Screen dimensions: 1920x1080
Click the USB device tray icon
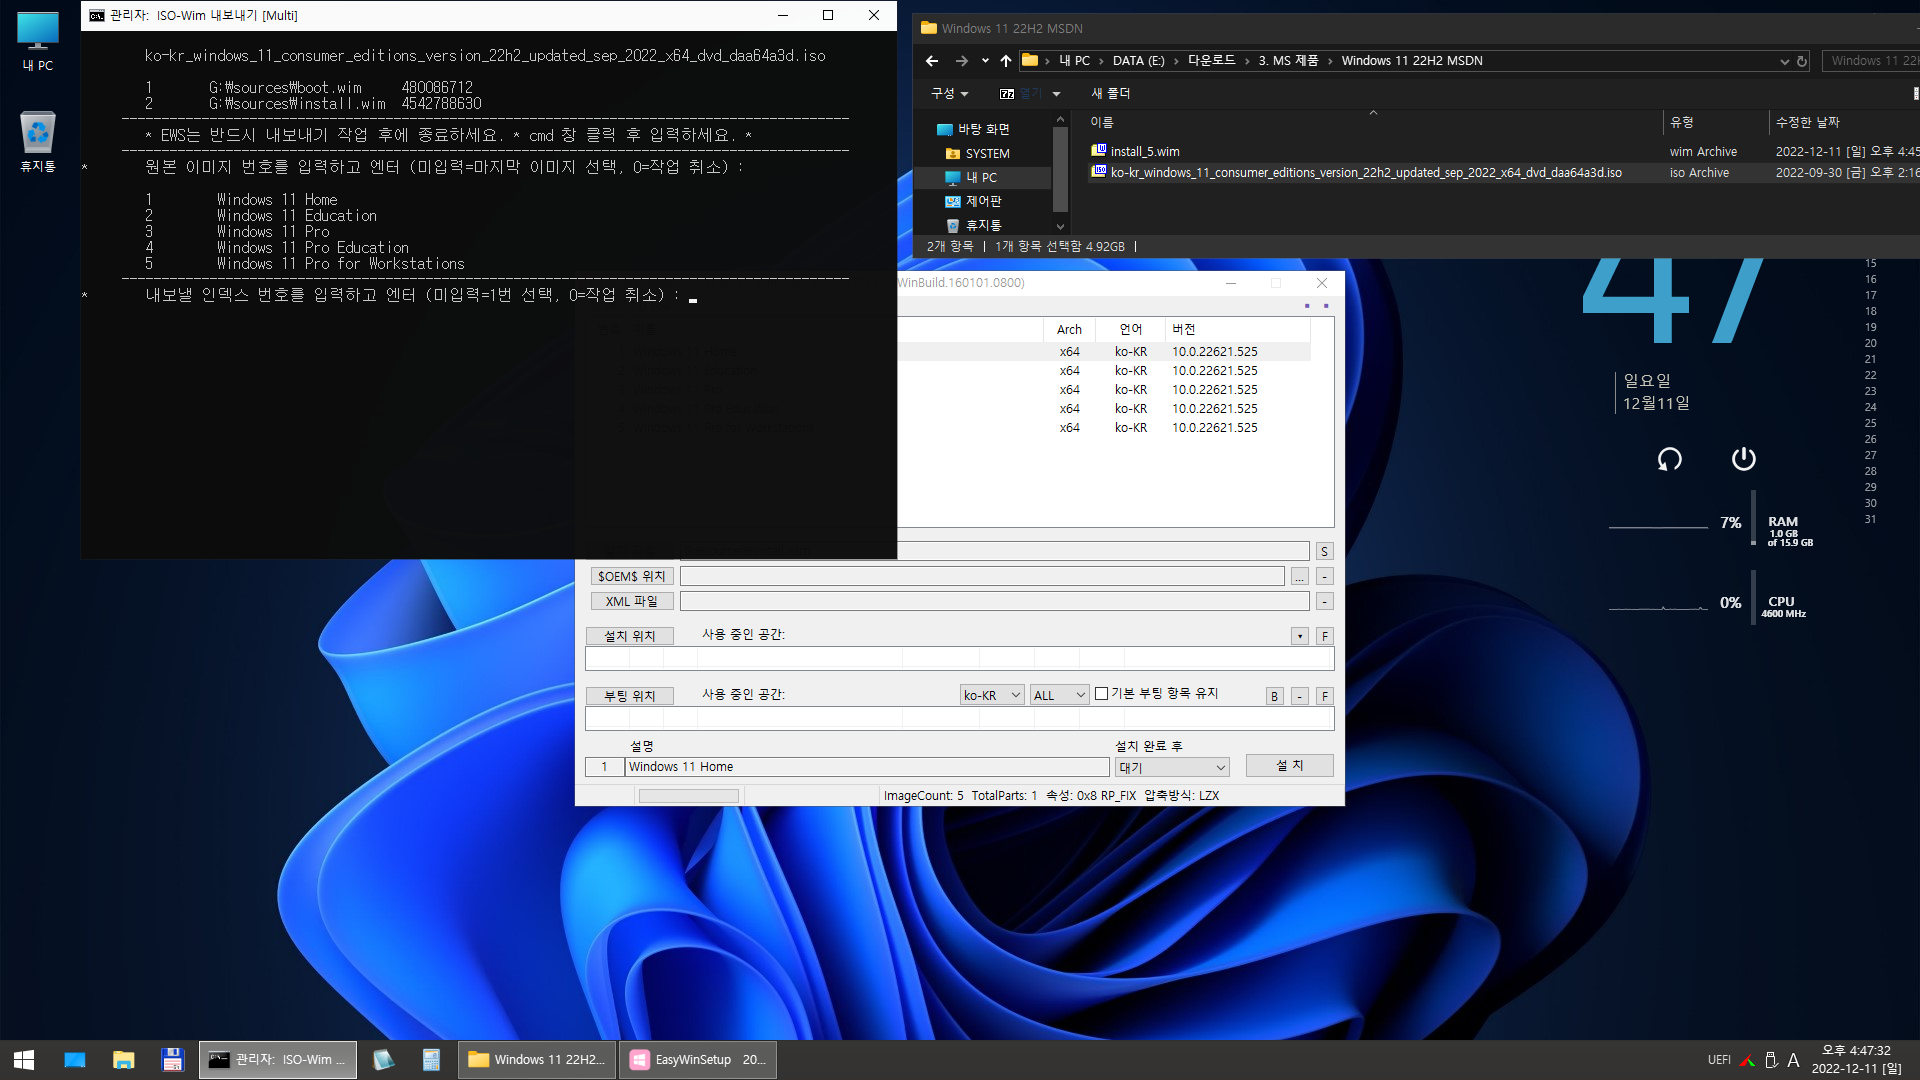point(1771,1060)
